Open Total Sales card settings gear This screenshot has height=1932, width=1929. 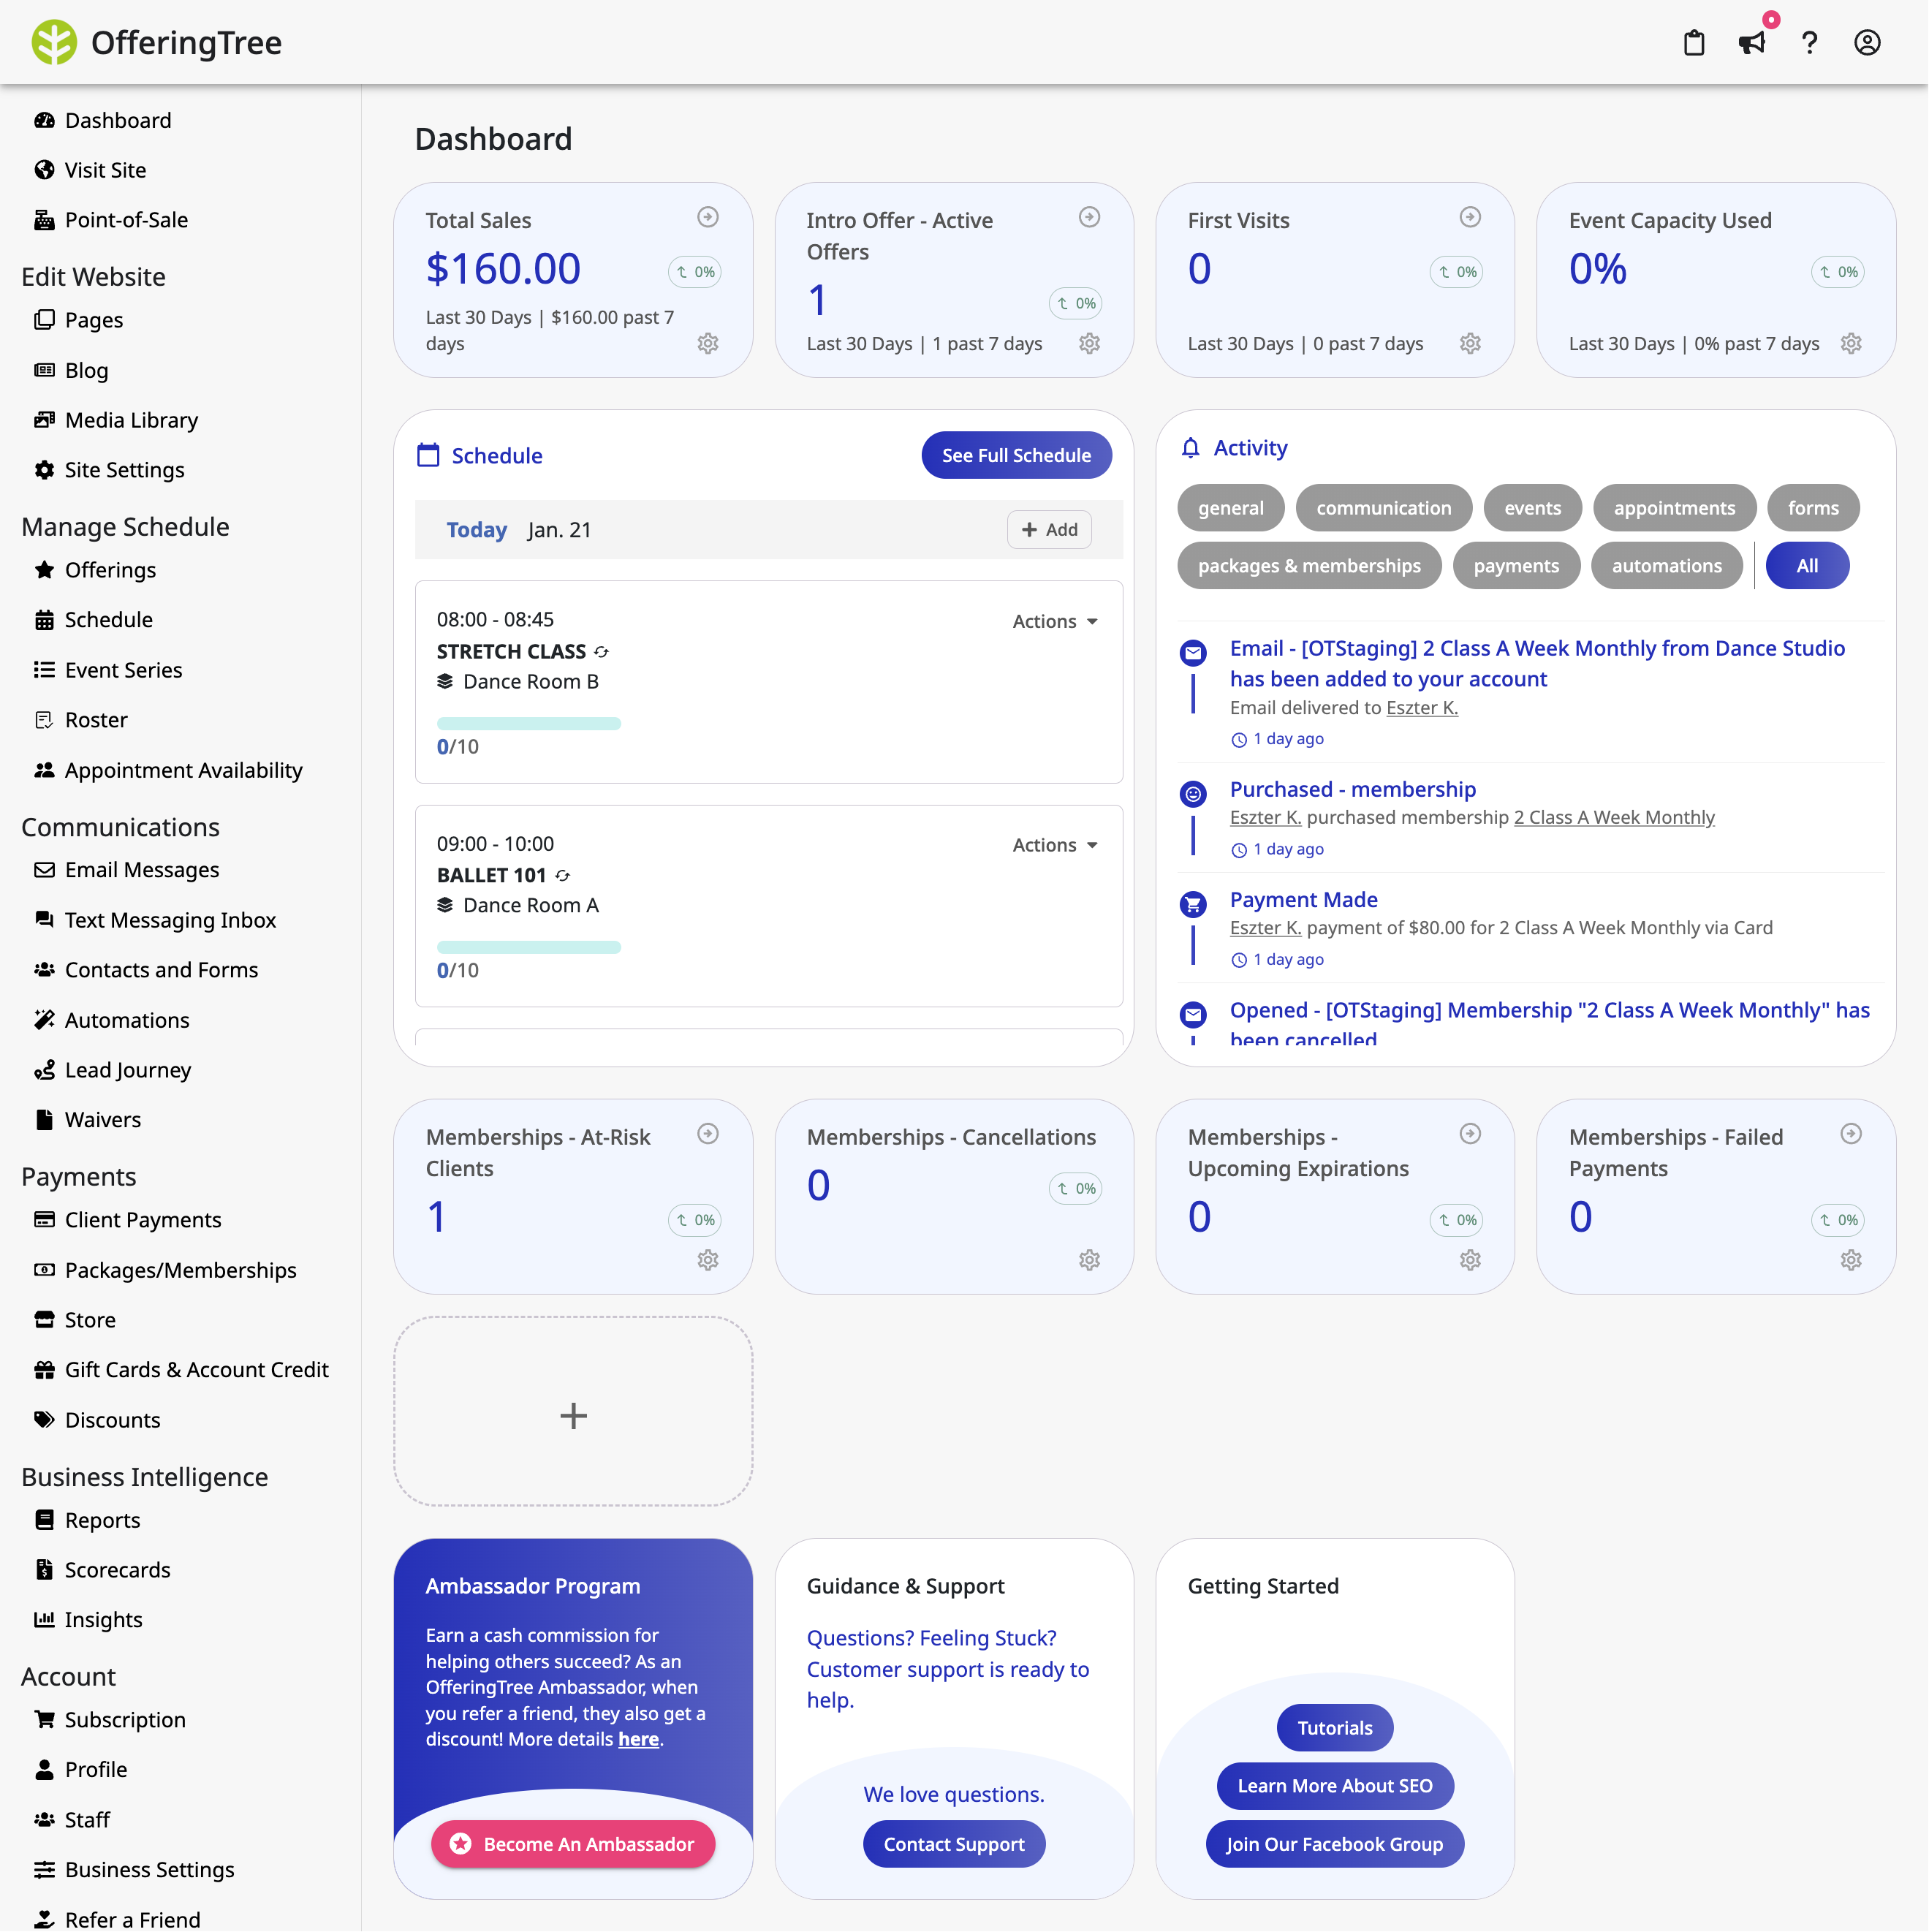708,343
